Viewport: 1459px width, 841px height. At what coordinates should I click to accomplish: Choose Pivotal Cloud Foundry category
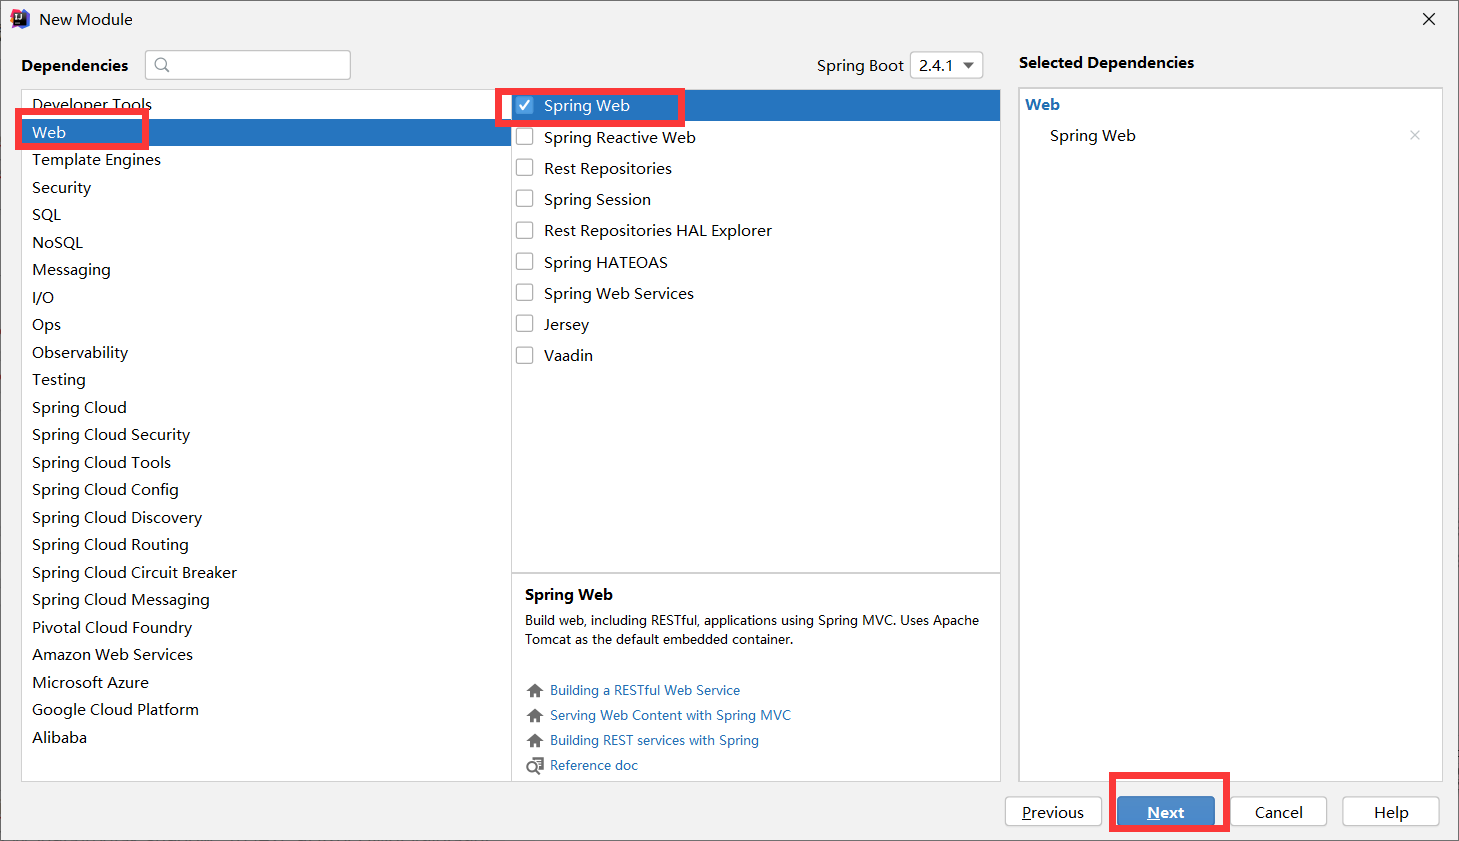[266, 627]
